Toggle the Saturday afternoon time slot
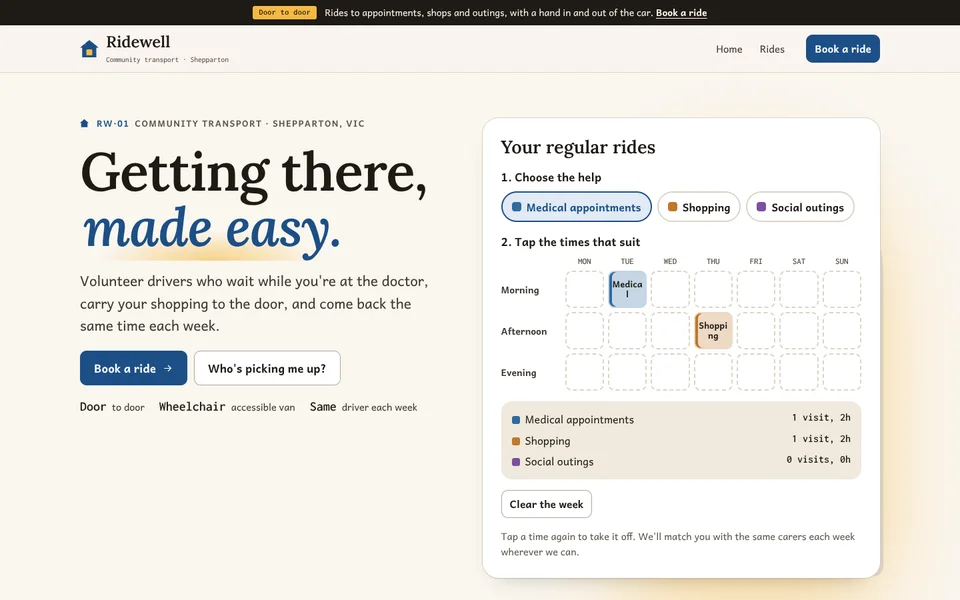The height and width of the screenshot is (600, 960). pyautogui.click(x=799, y=331)
